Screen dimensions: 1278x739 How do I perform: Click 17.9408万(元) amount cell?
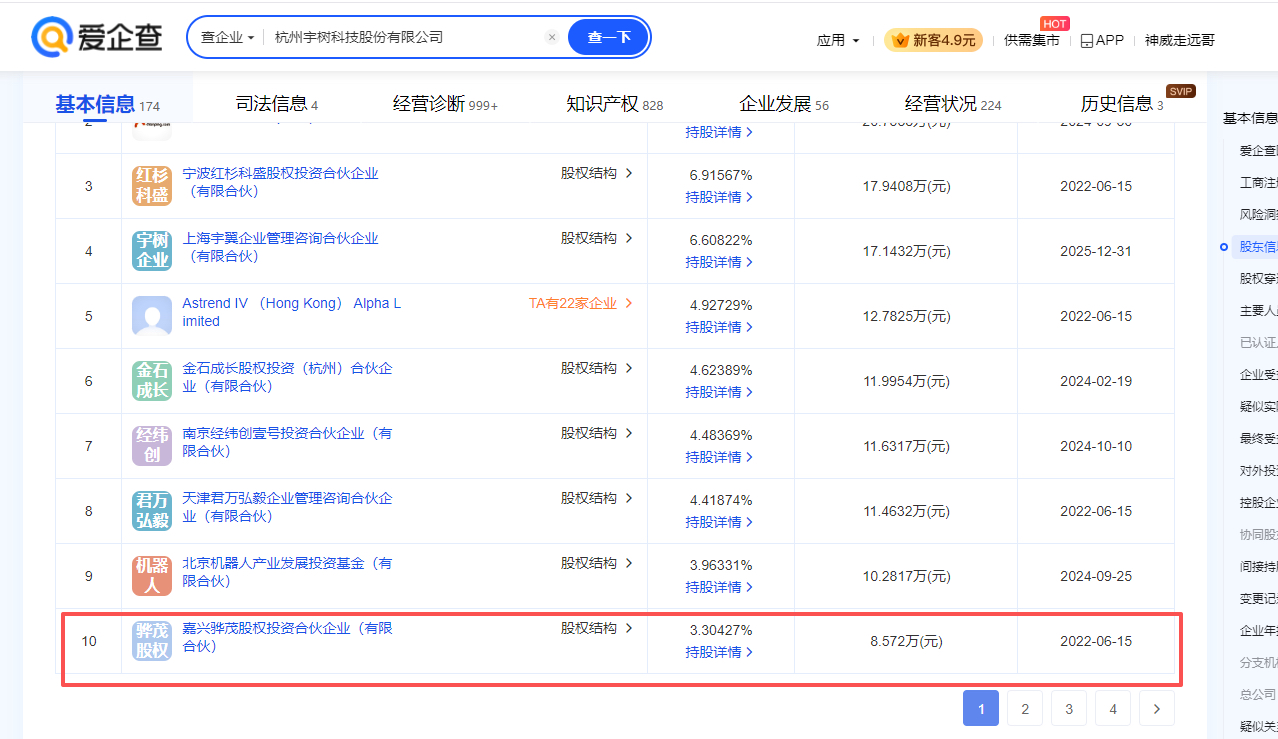906,186
